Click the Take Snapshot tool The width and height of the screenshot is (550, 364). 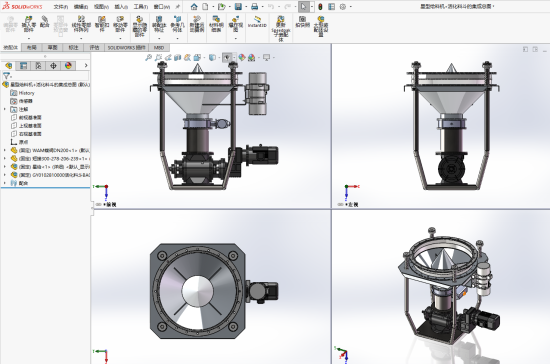pyautogui.click(x=302, y=21)
